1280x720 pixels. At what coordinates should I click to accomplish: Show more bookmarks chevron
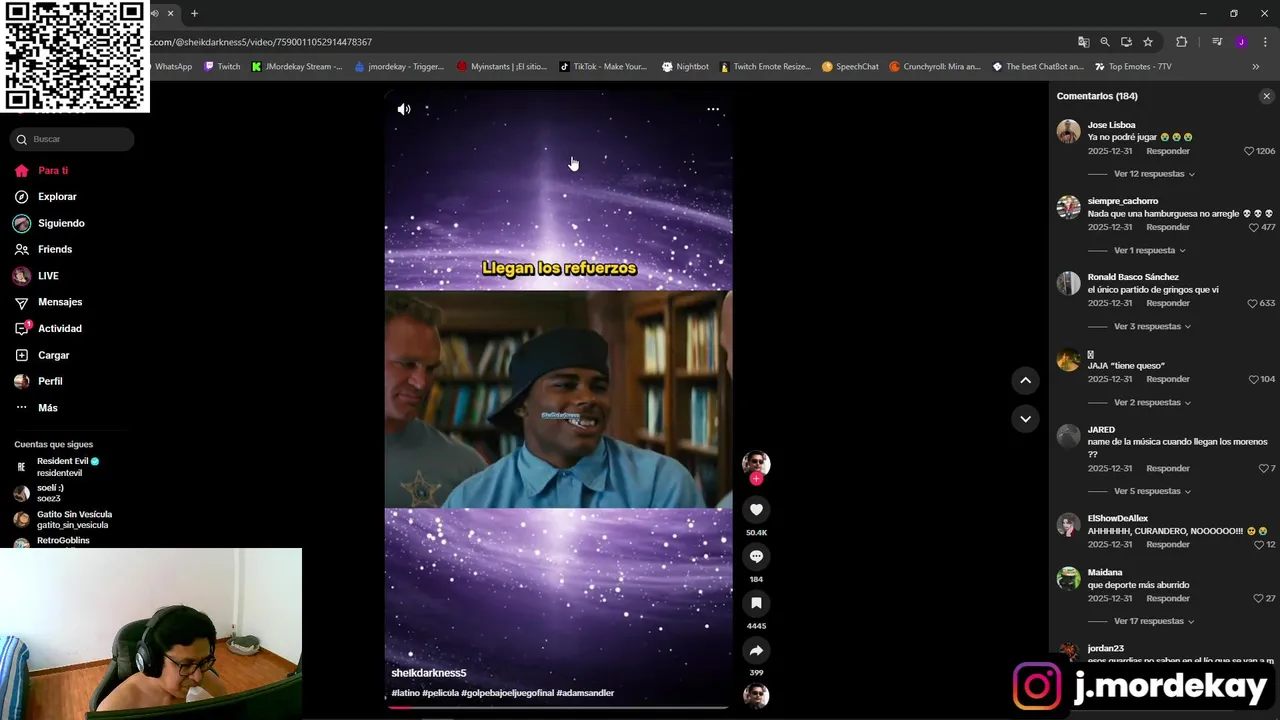(1256, 67)
